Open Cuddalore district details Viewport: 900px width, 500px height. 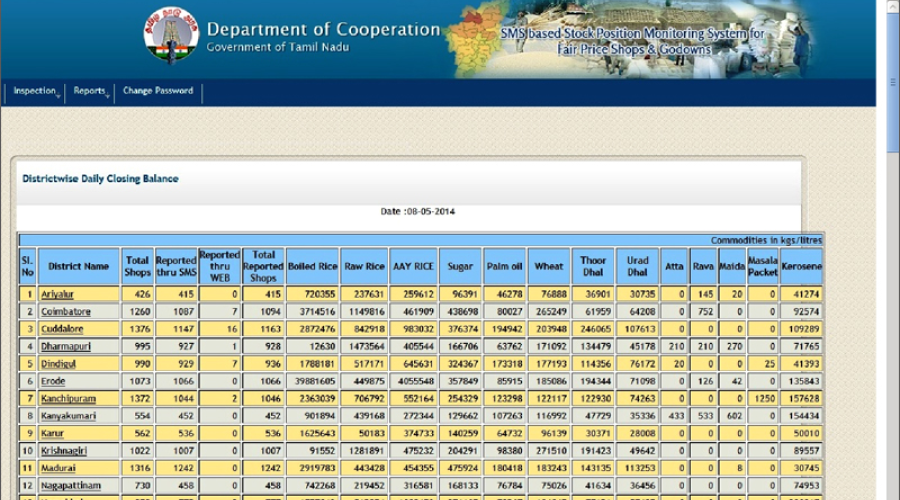tap(62, 329)
